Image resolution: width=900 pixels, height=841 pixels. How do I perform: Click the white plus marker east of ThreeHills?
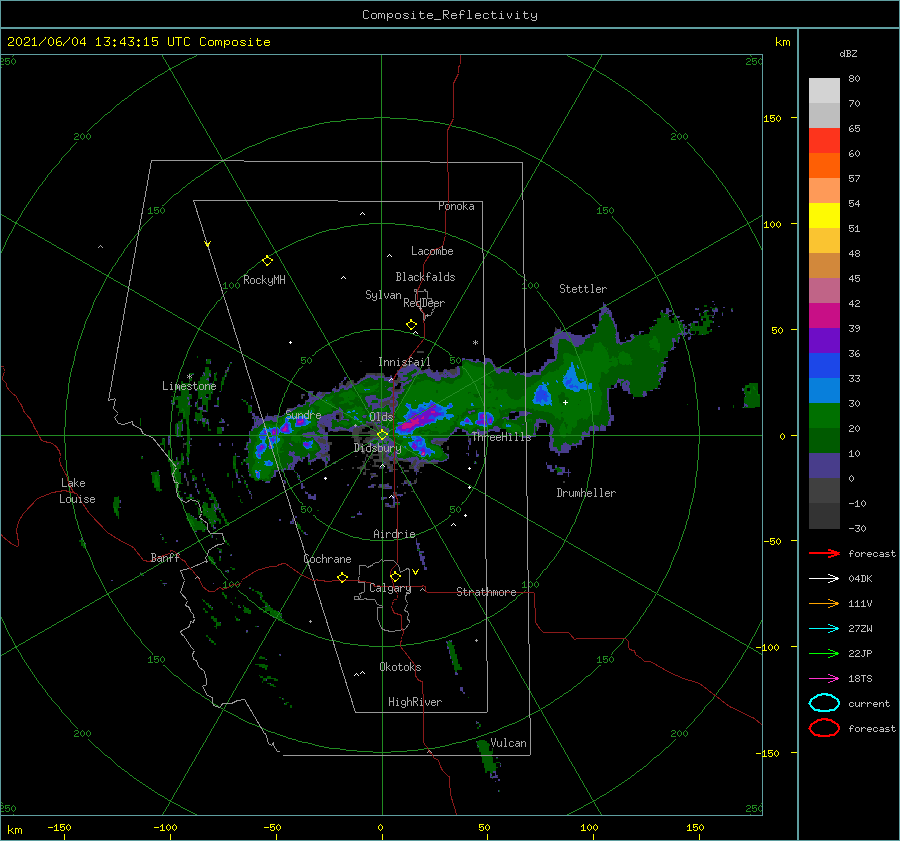565,402
